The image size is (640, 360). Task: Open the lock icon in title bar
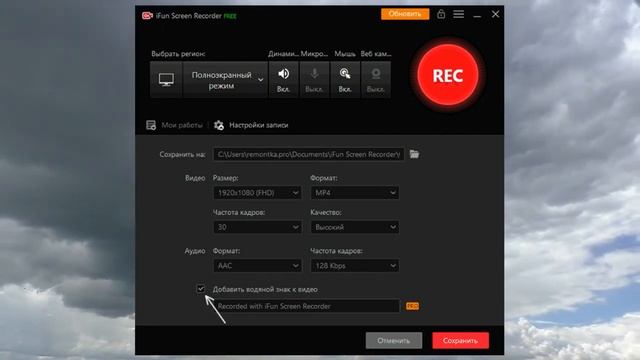[441, 14]
